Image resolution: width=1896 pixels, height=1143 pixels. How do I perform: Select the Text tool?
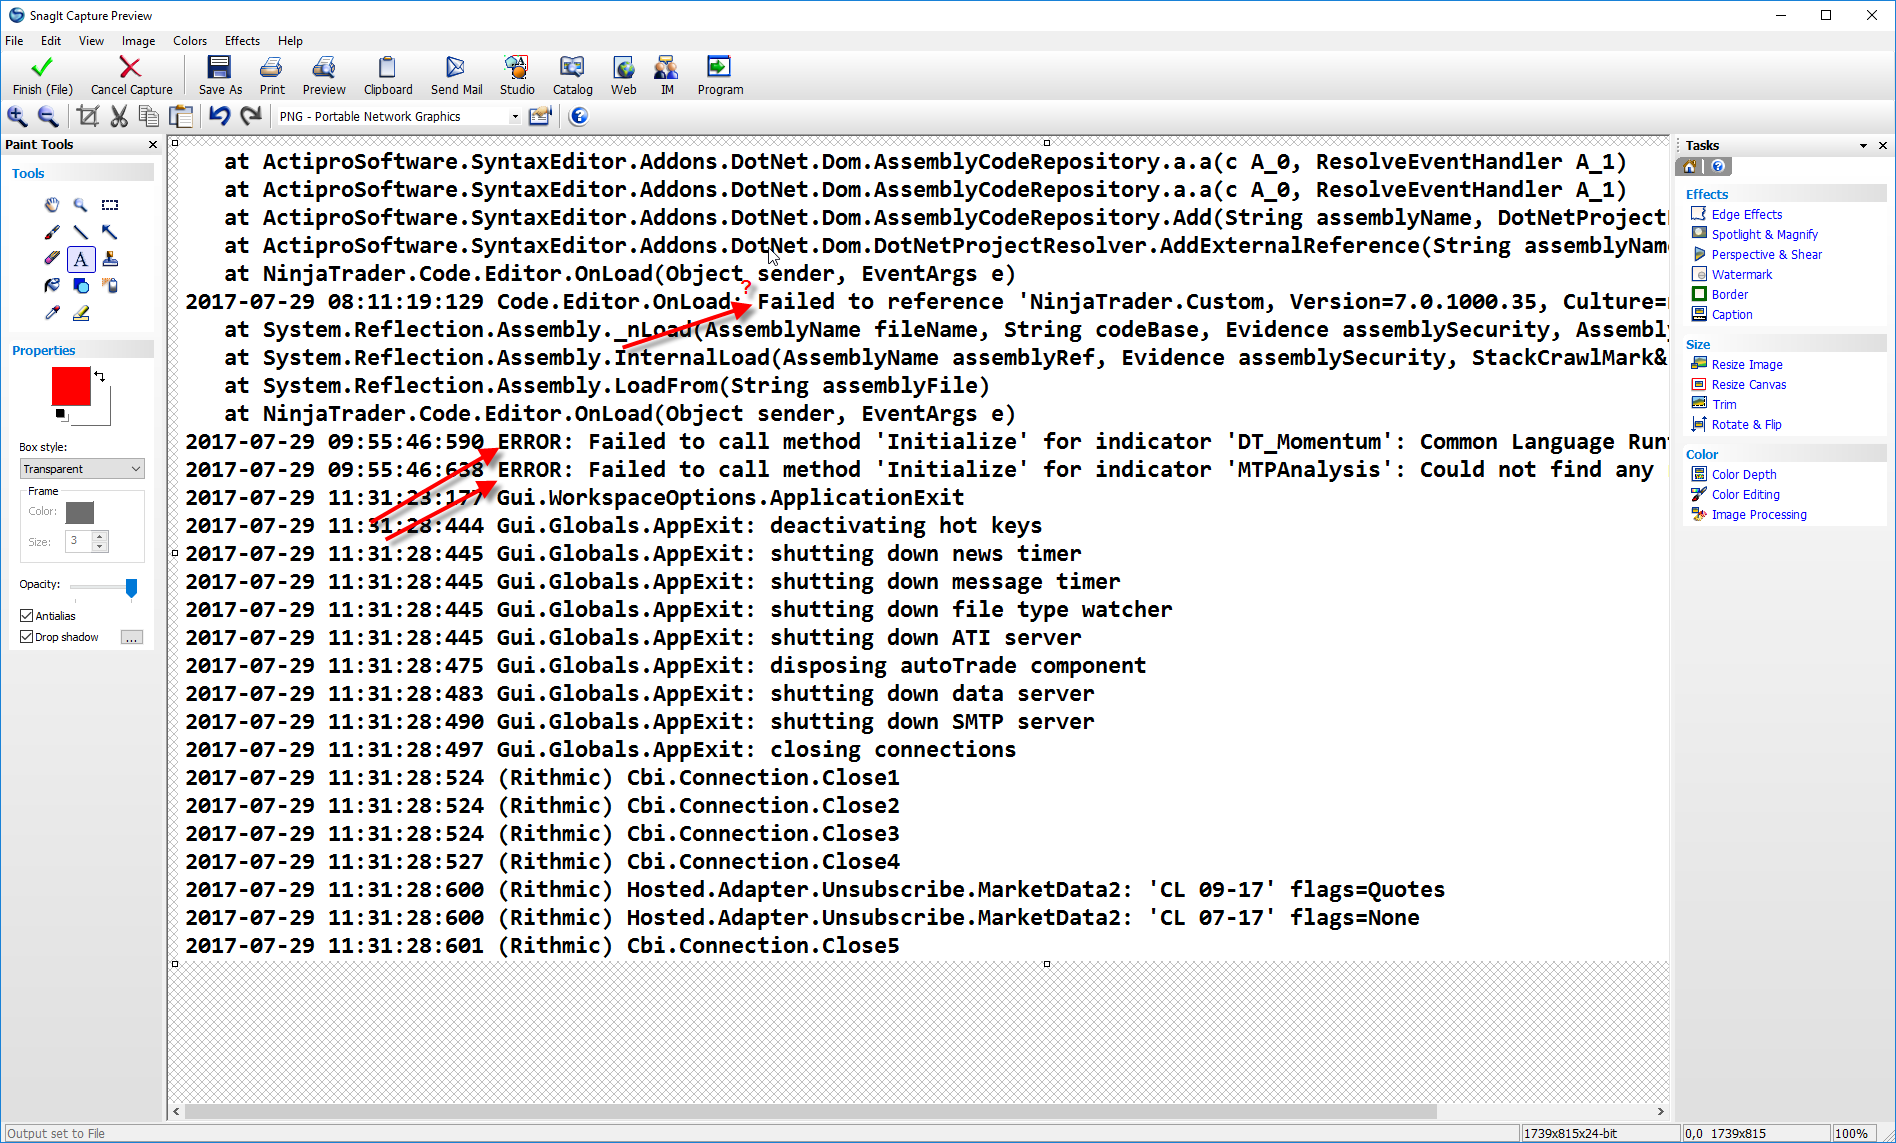pos(81,260)
